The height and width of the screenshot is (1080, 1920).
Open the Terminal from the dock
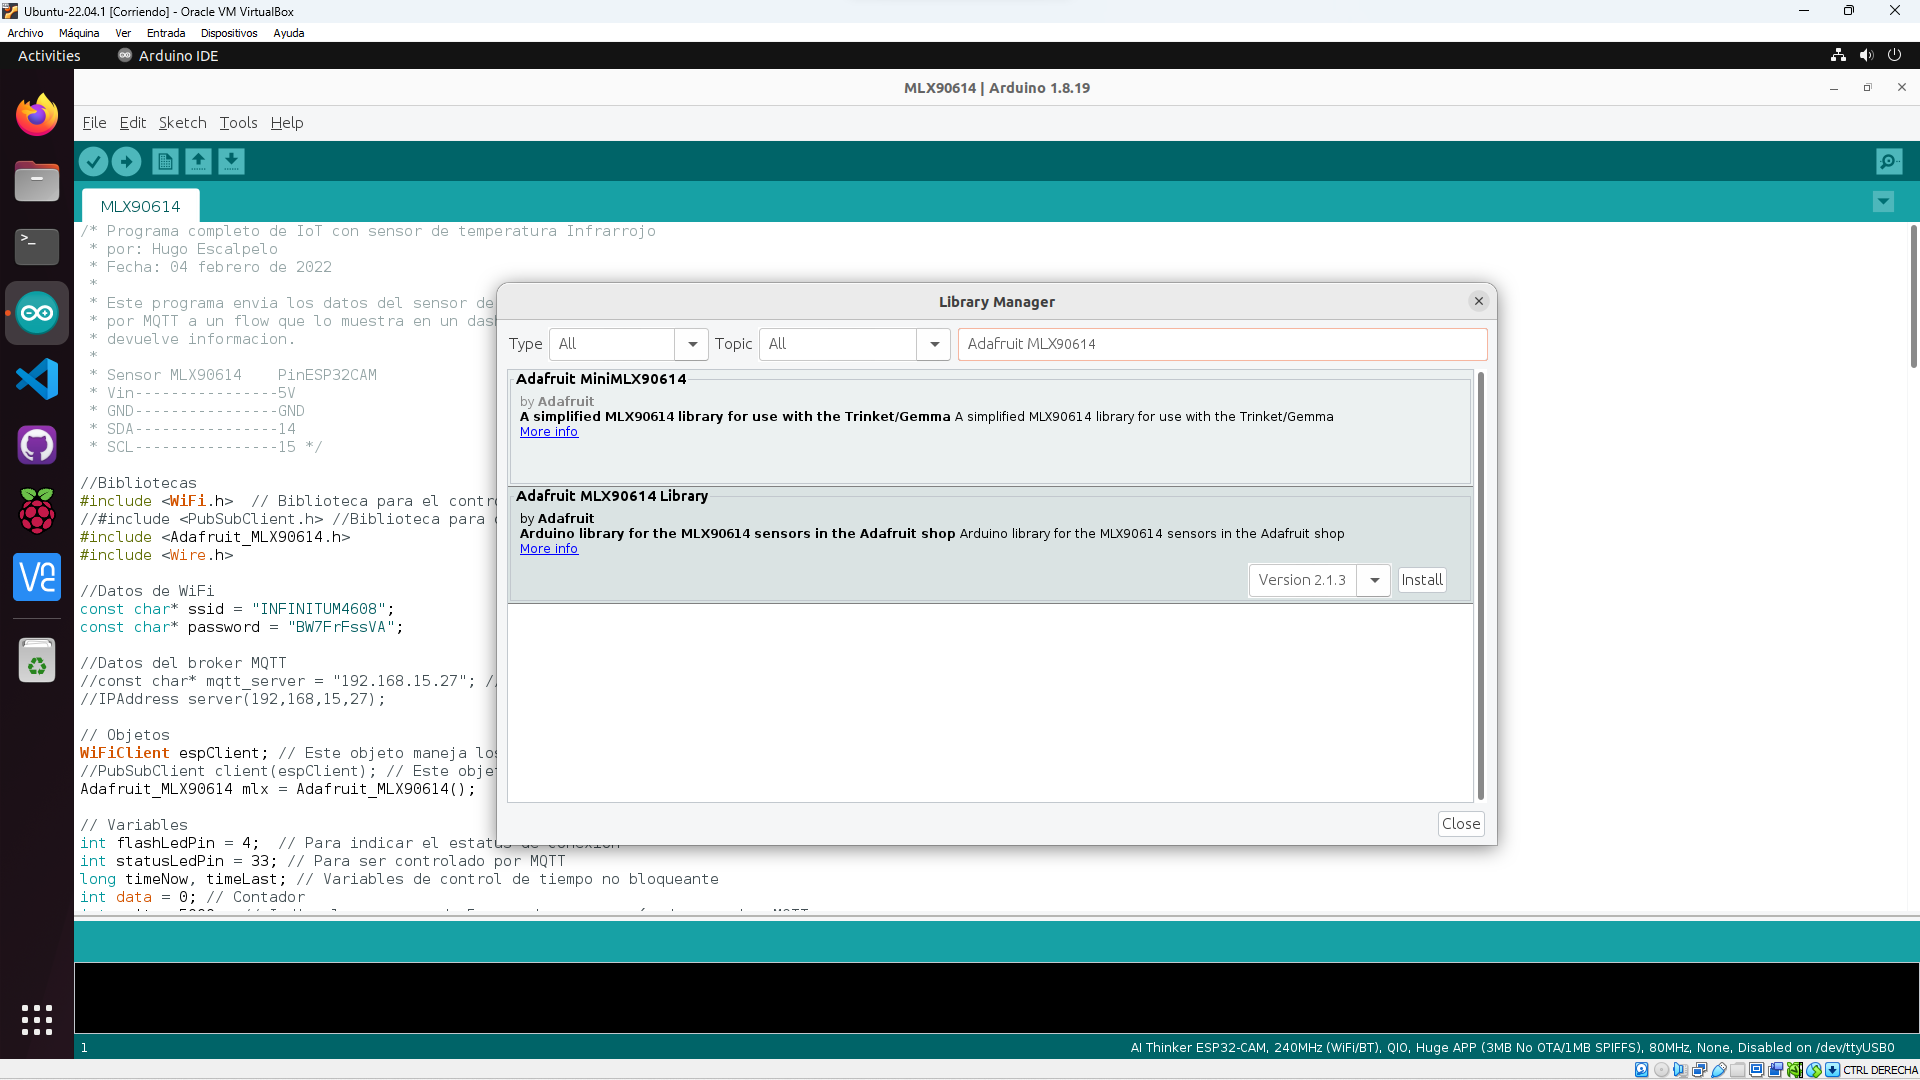pos(37,246)
